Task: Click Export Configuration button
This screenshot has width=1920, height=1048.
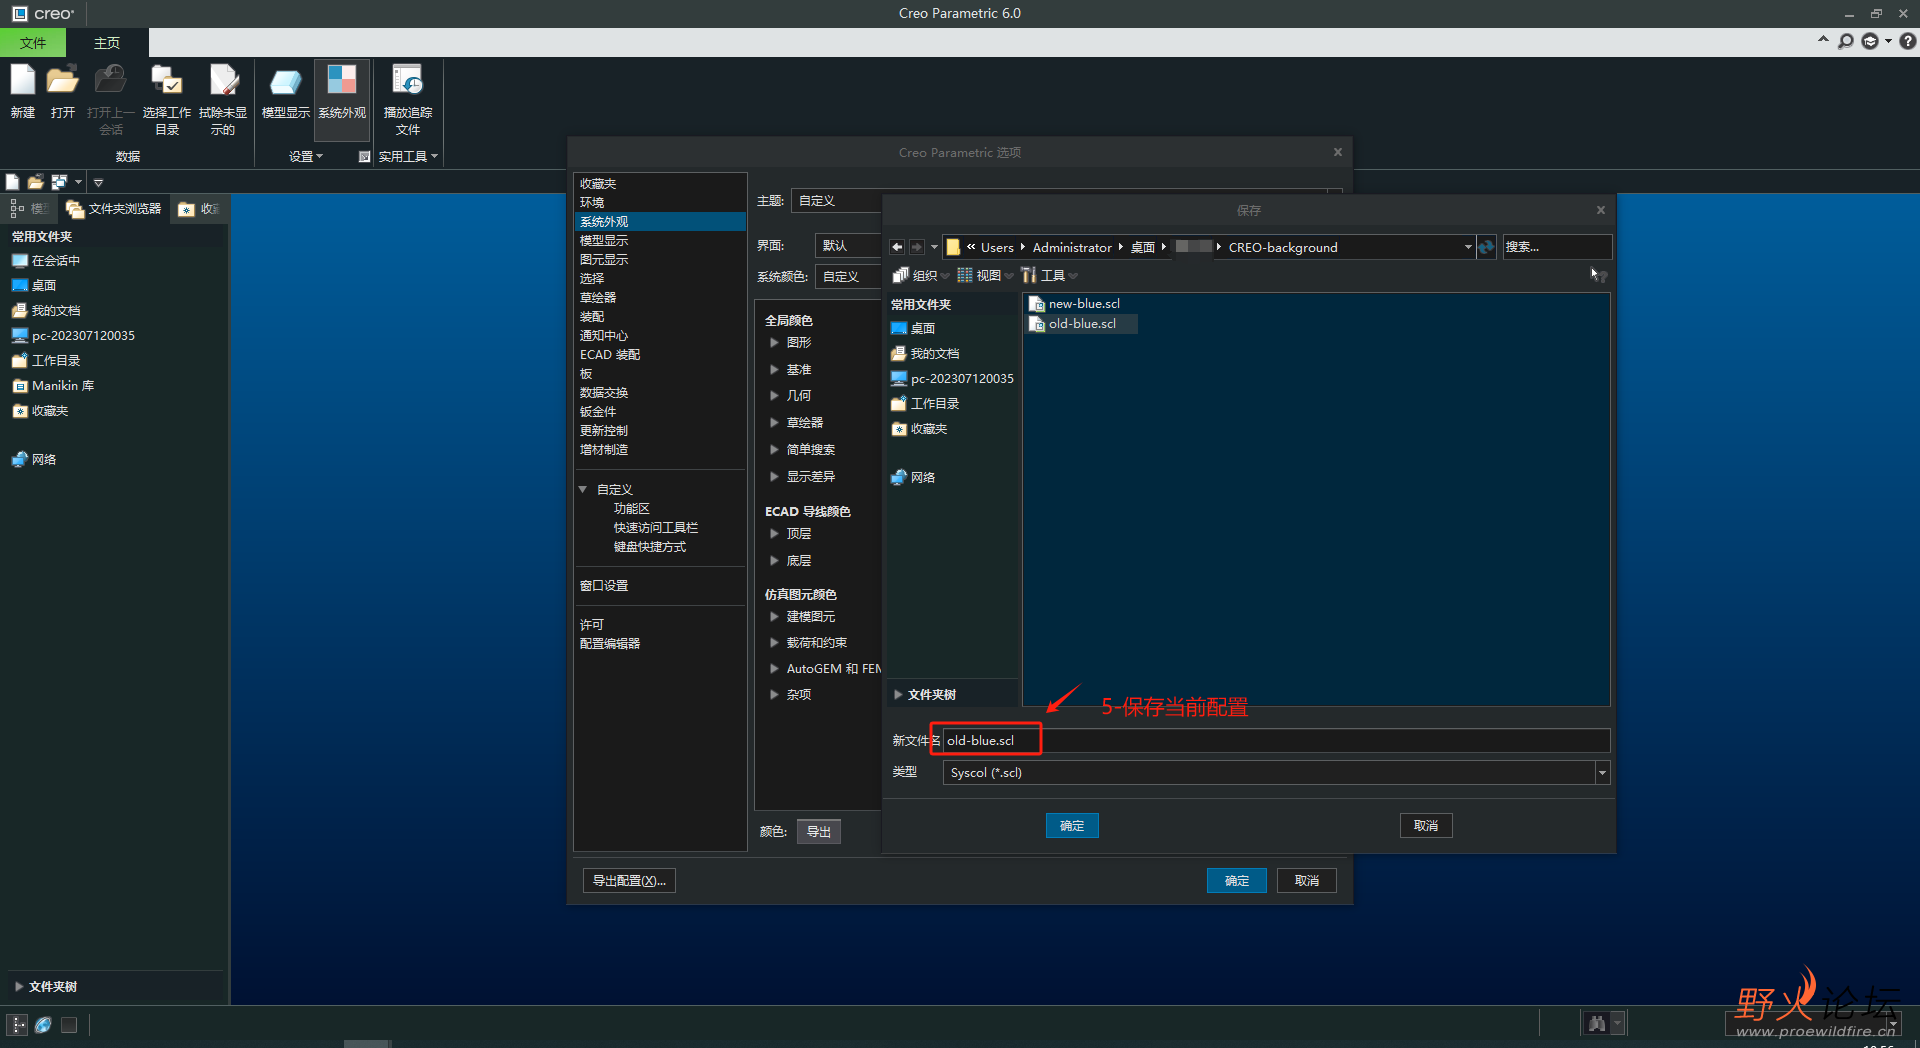Action: [x=629, y=881]
